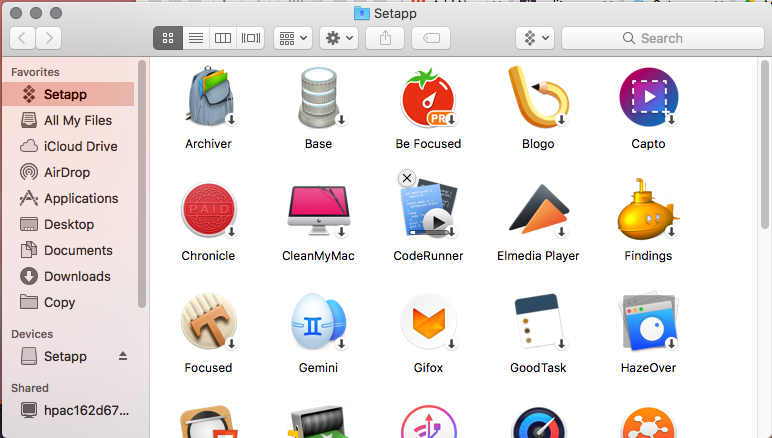Expand the Action gear menu
This screenshot has height=438, width=772.
338,38
